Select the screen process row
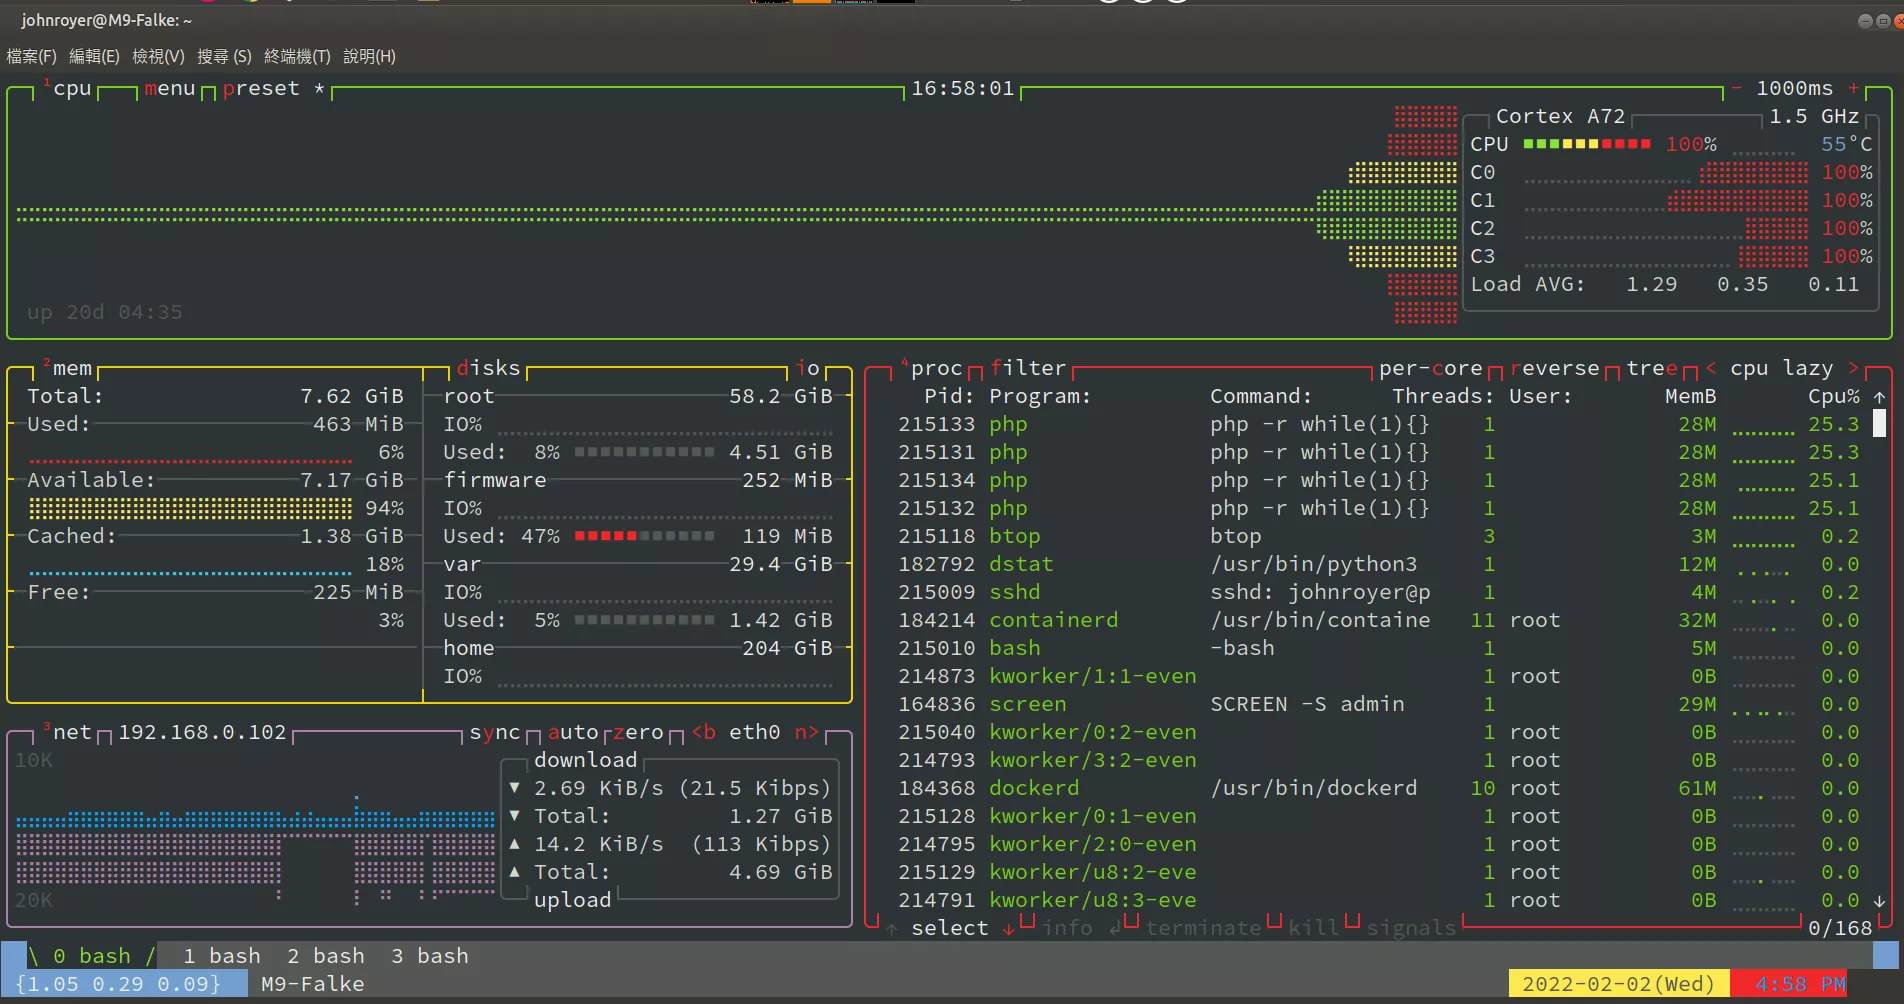The width and height of the screenshot is (1904, 1004). 1378,704
